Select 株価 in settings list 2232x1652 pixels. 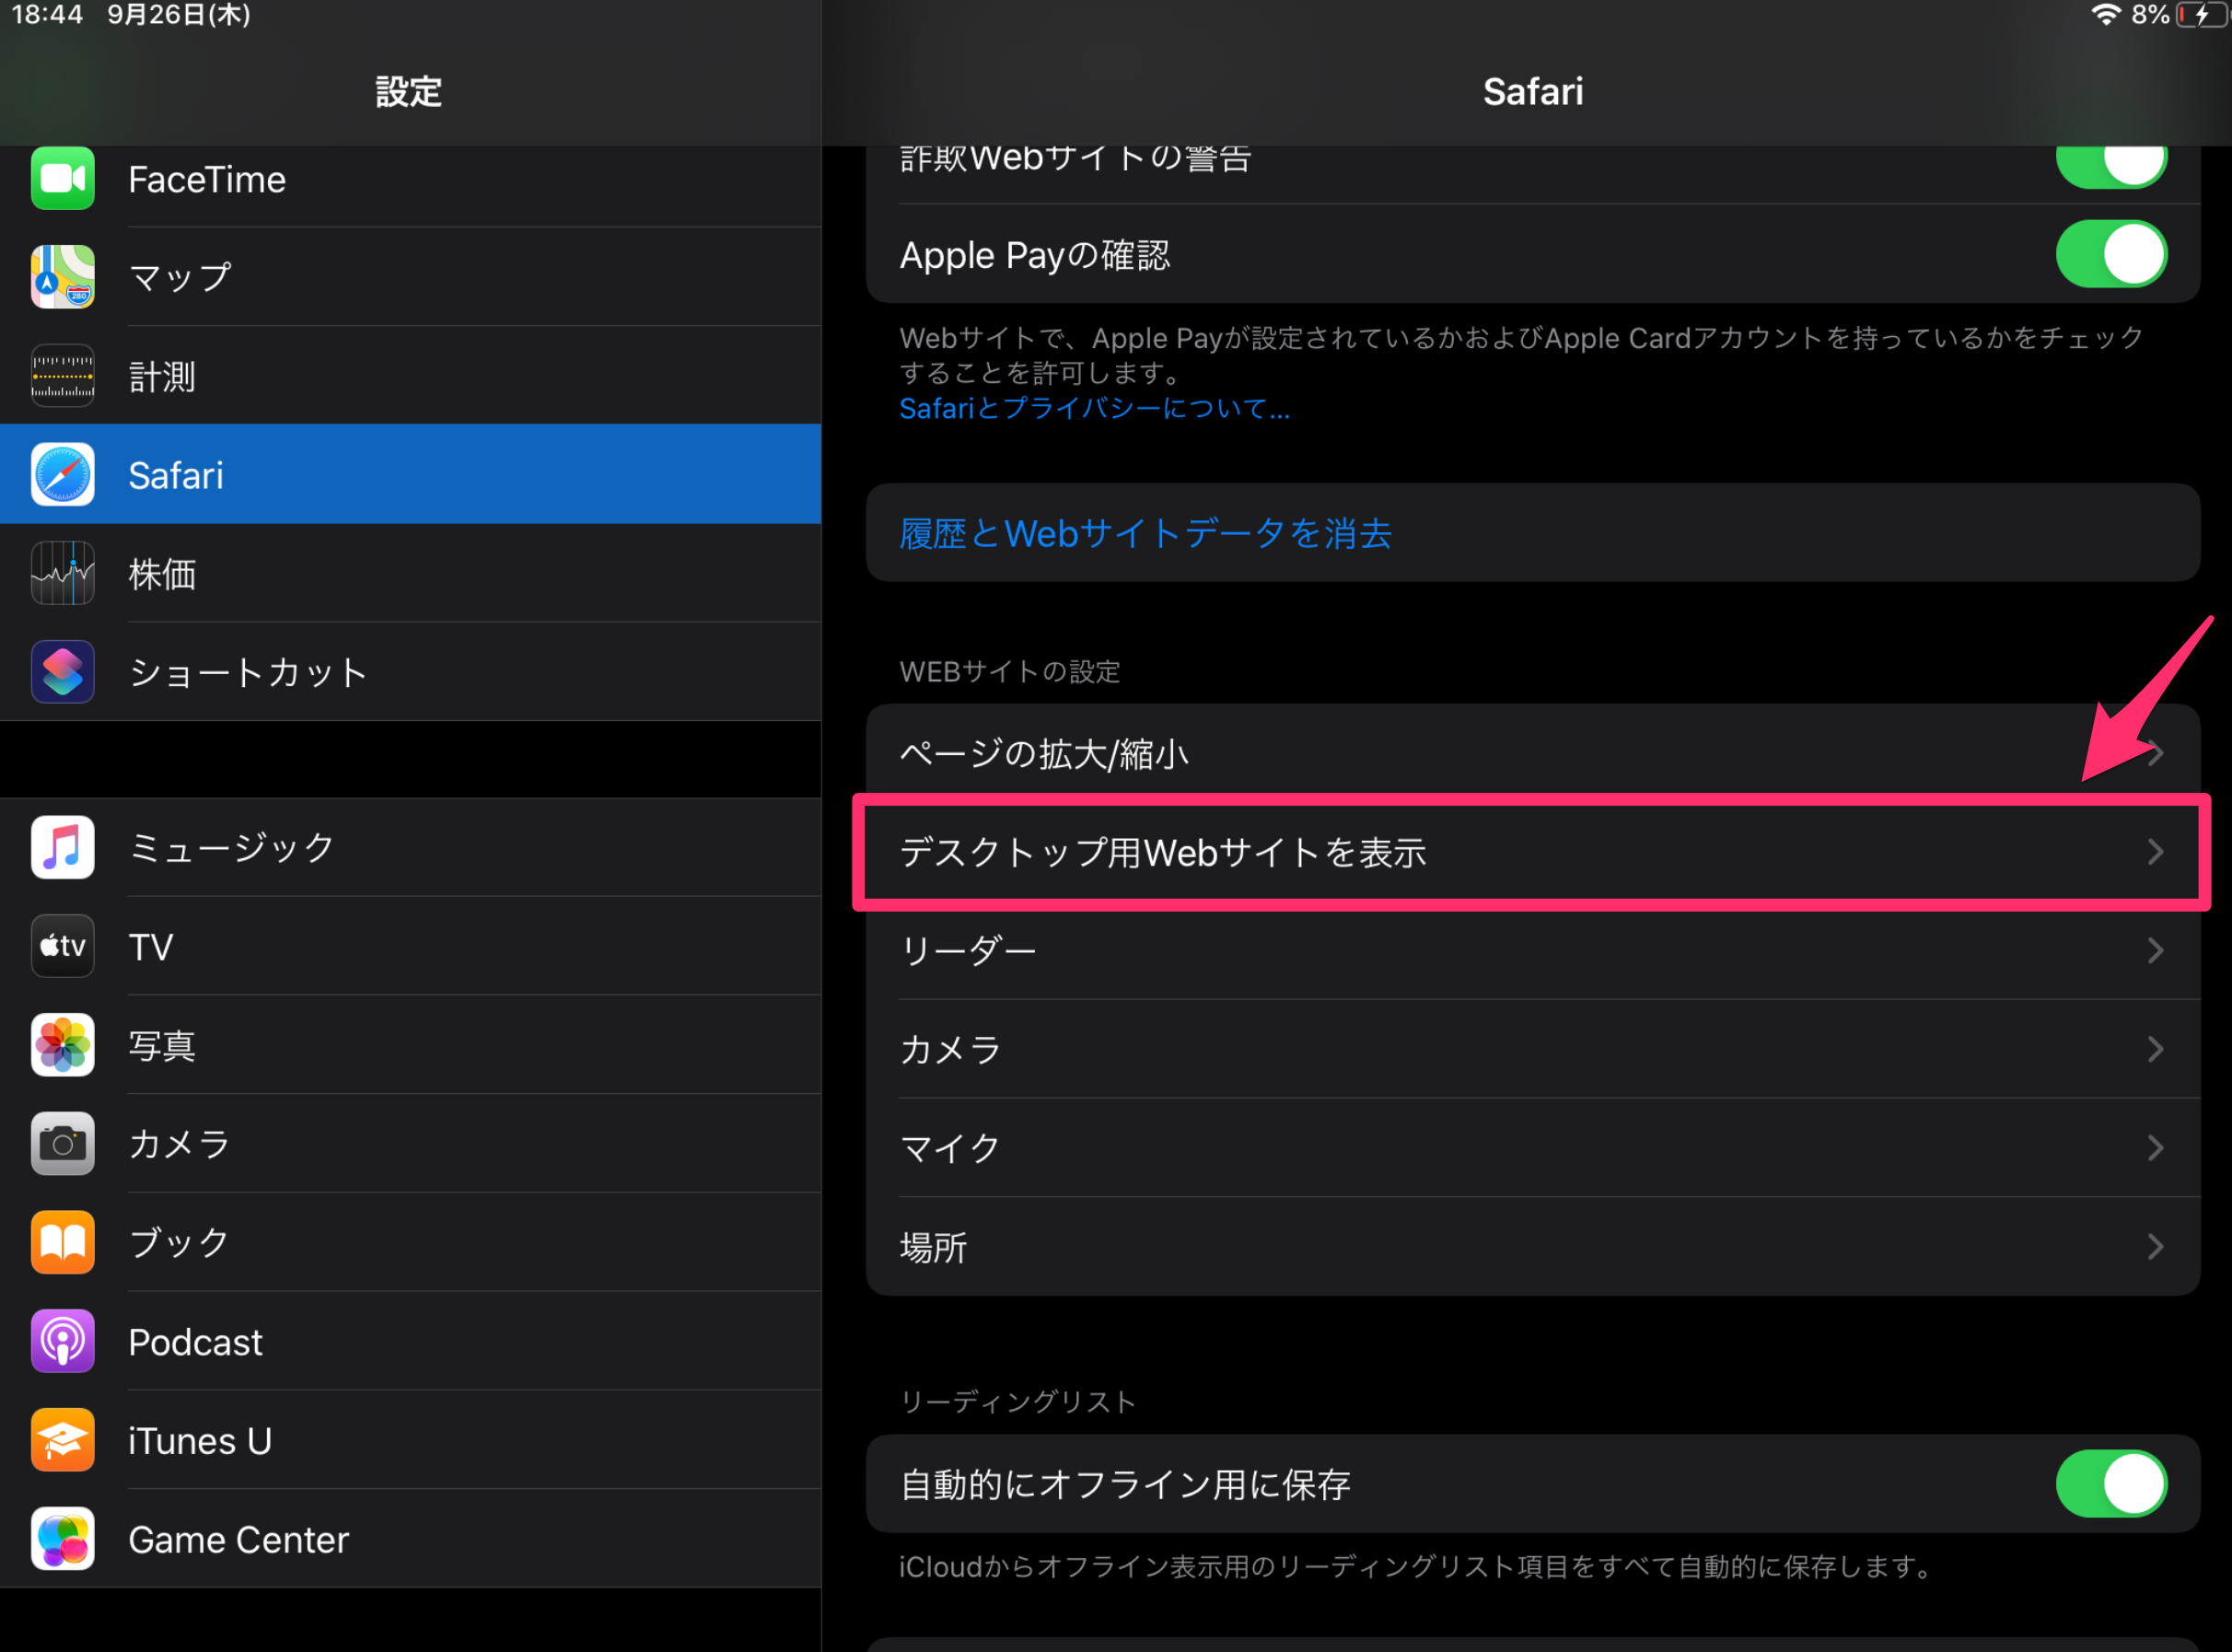coord(410,573)
